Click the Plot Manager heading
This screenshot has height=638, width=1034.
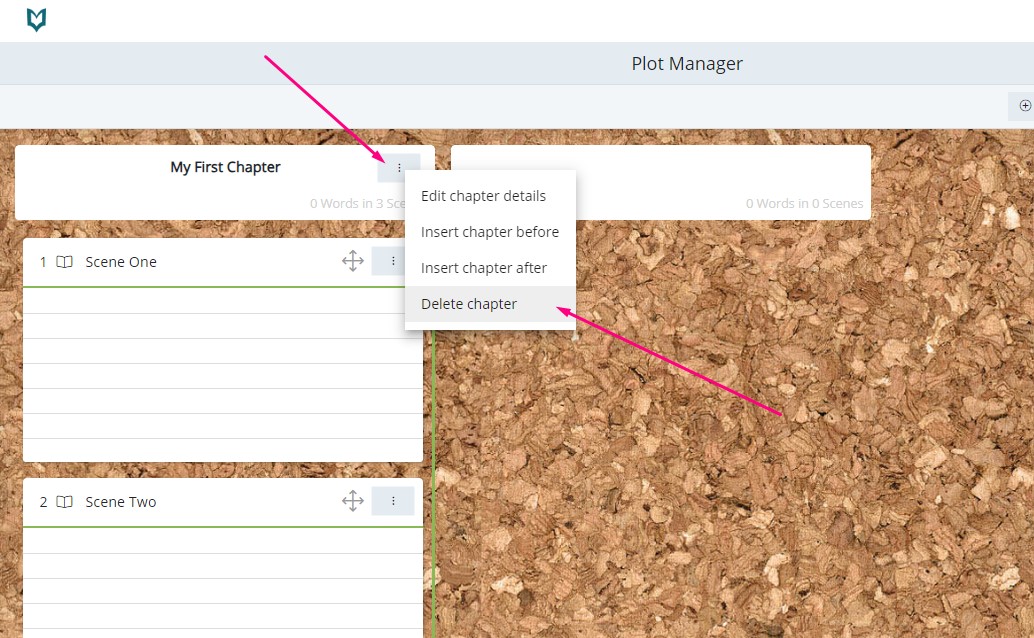coord(686,63)
